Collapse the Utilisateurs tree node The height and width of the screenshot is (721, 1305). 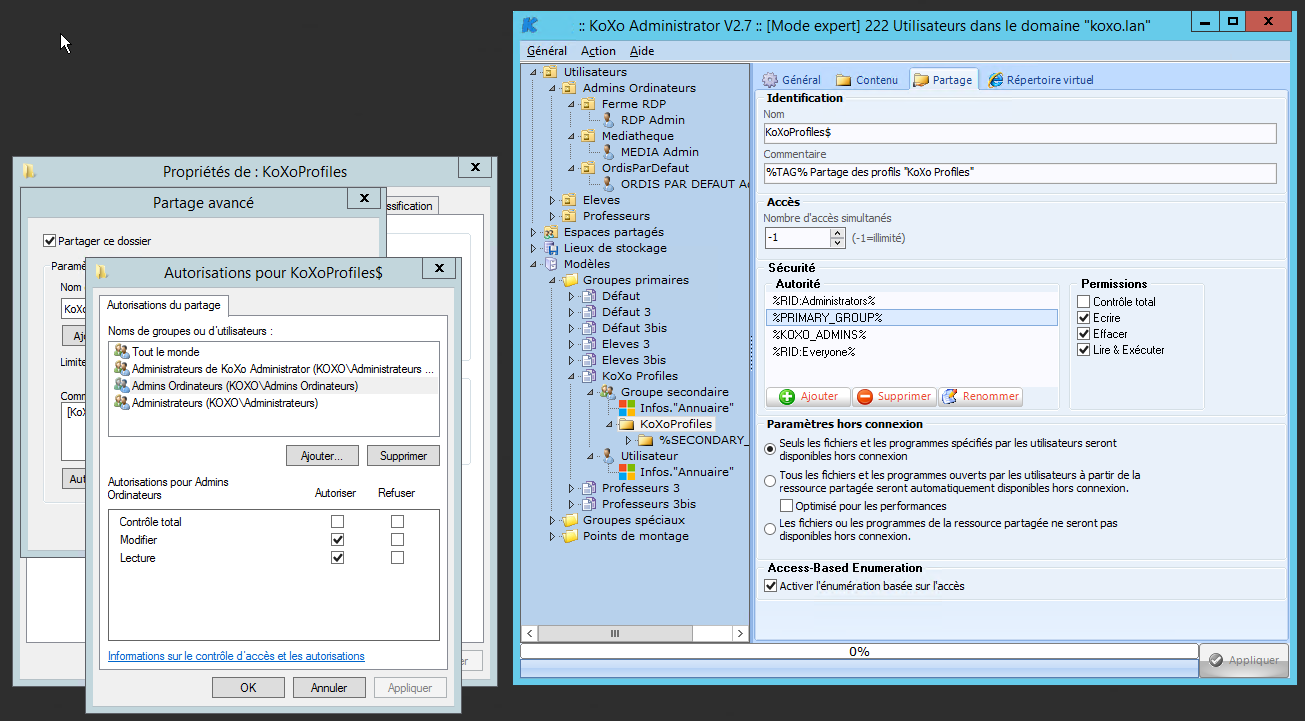pos(535,72)
